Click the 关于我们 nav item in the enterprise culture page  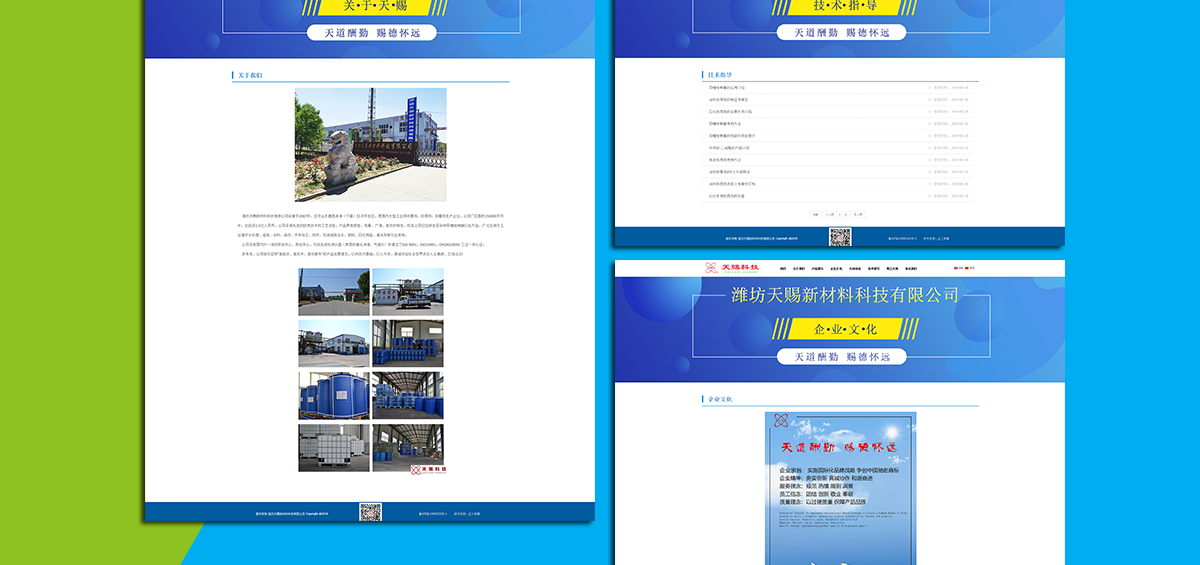tap(798, 268)
